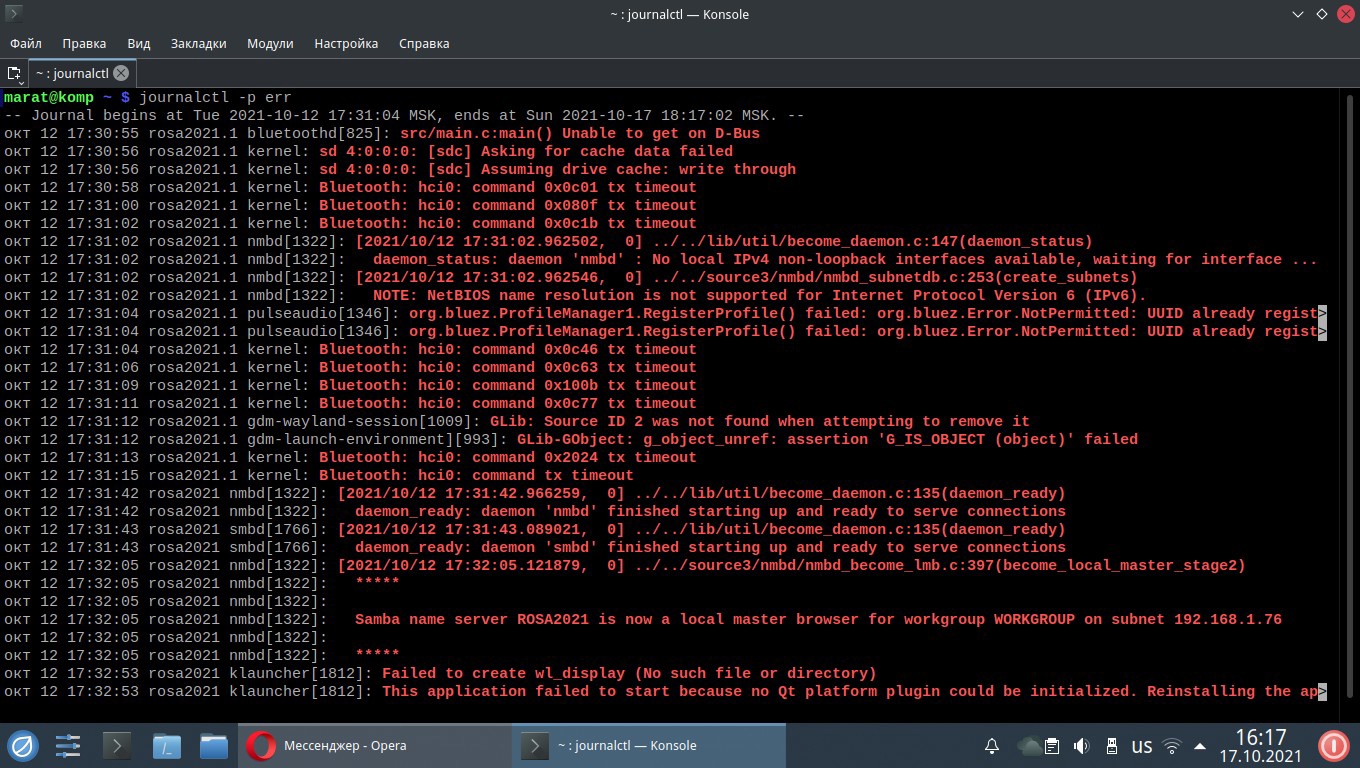Open the notifications bell in system tray

tap(992, 746)
